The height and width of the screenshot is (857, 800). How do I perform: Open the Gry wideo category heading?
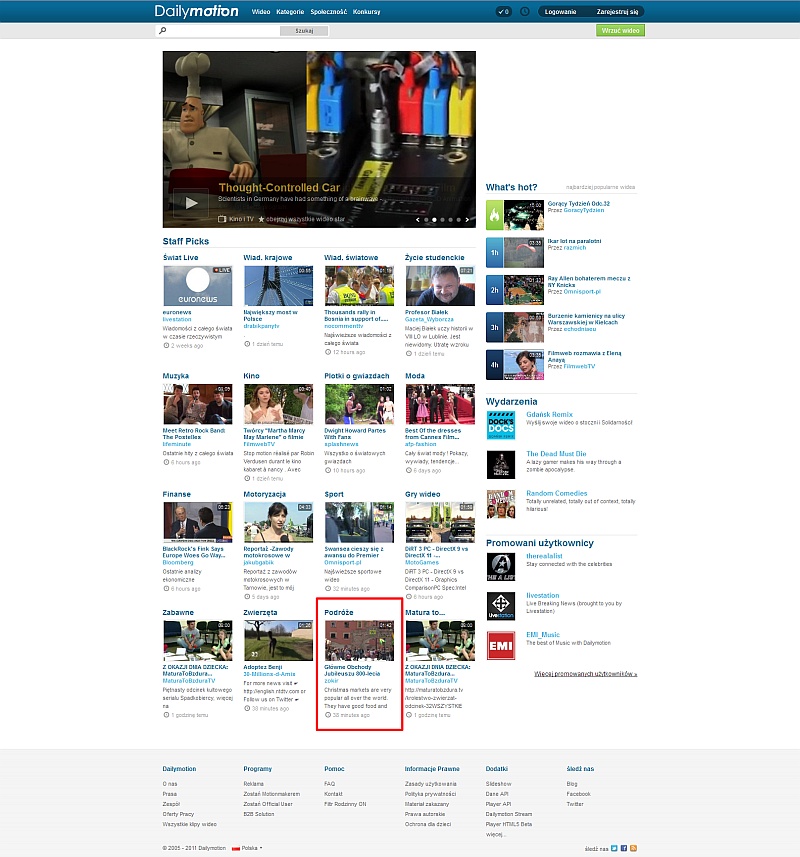tap(422, 494)
